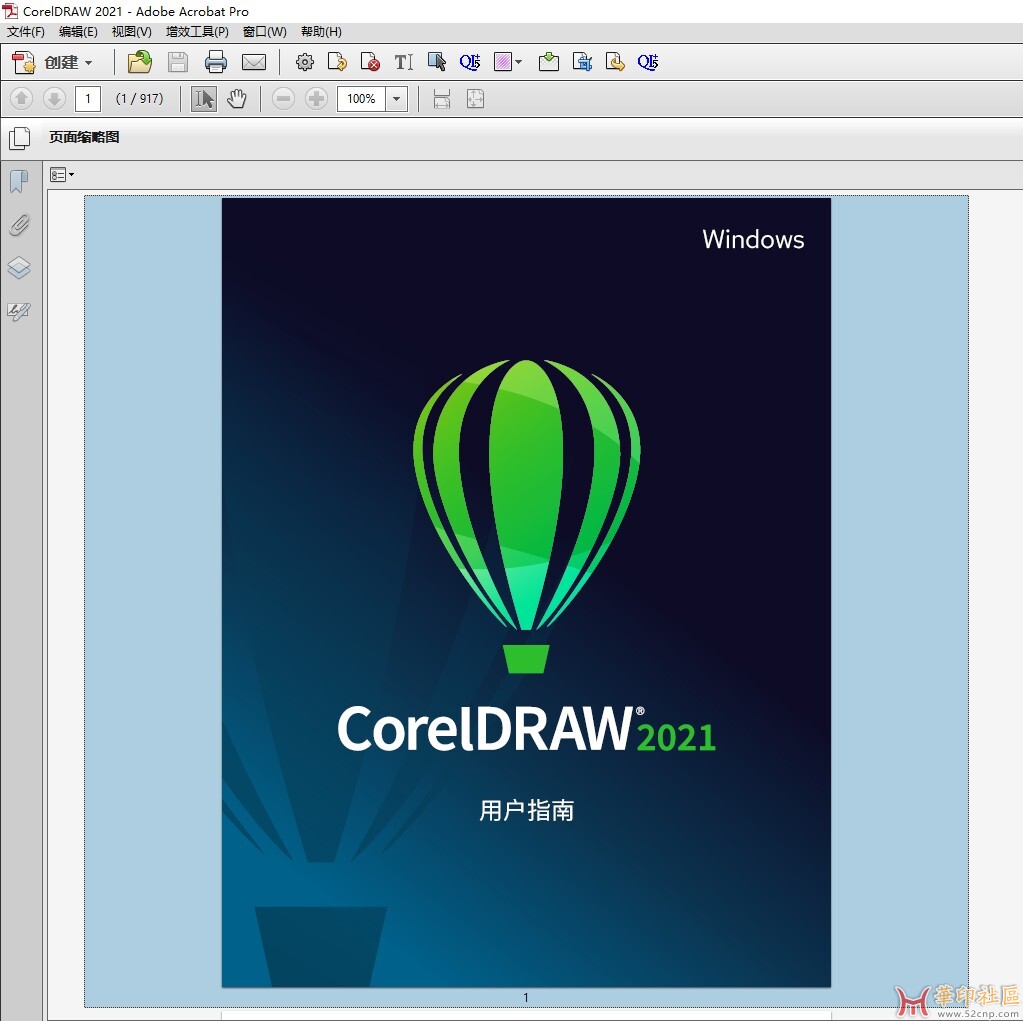Screen dimensions: 1023x1021
Task: Click the crop pages icon
Action: click(x=582, y=62)
